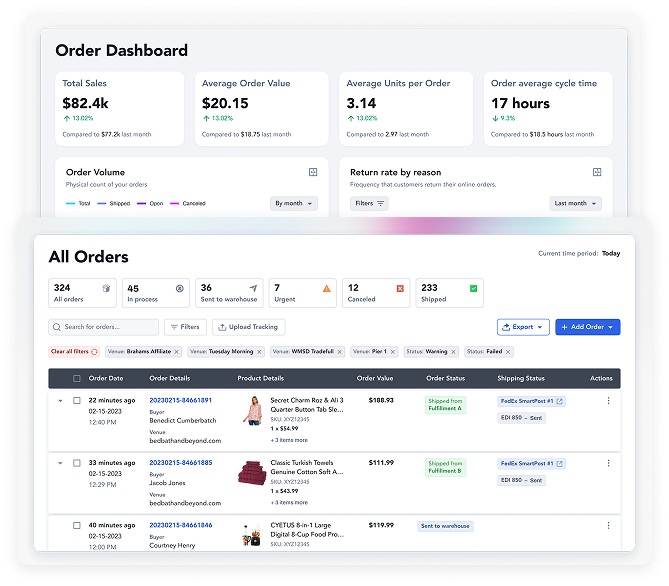Click the Upload Tracking button

[x=248, y=327]
